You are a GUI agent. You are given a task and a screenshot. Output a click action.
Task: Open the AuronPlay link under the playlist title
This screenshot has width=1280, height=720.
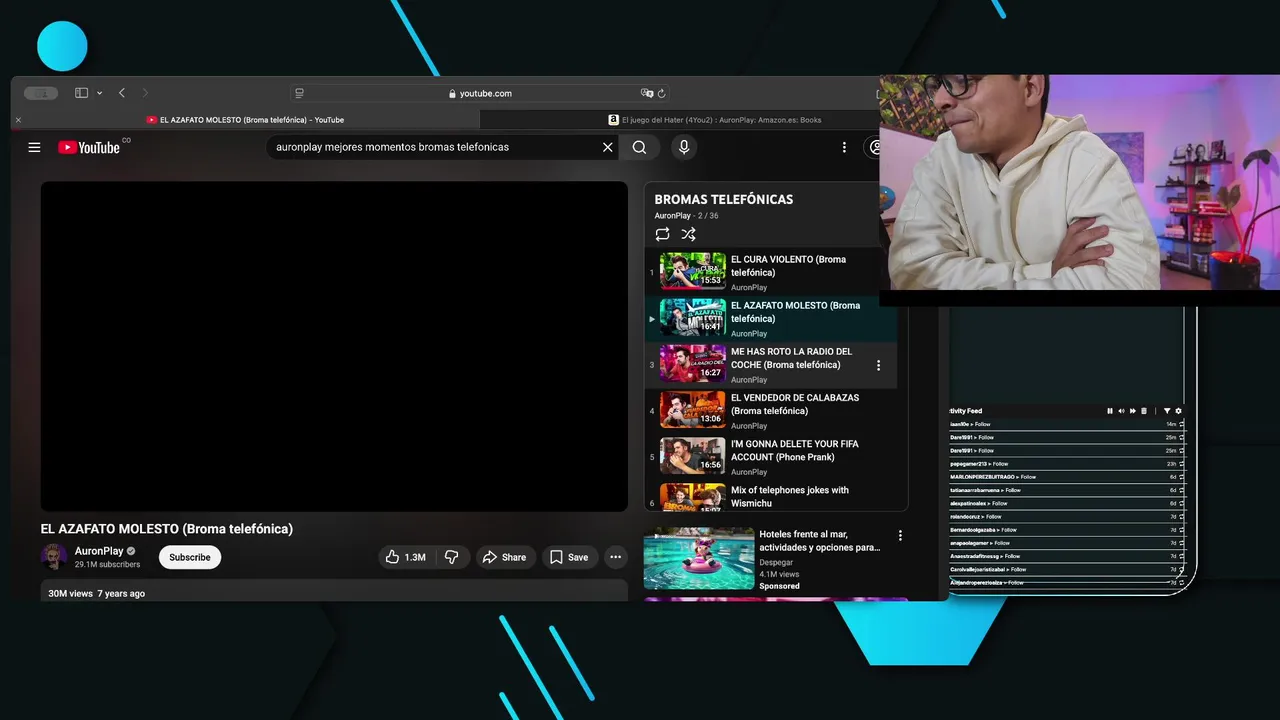[672, 216]
